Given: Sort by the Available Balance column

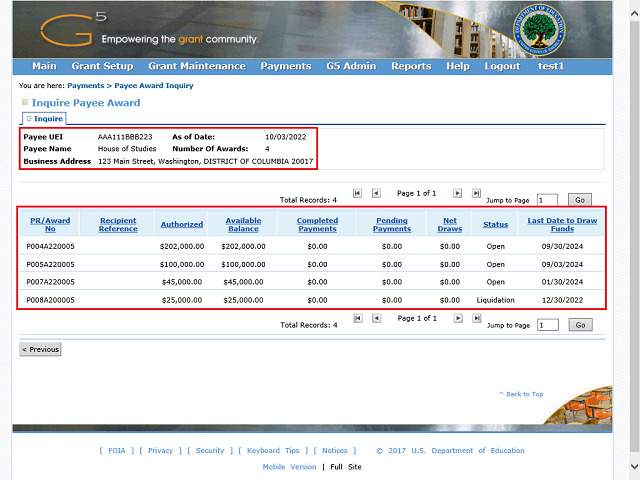Looking at the screenshot, I should click(243, 224).
